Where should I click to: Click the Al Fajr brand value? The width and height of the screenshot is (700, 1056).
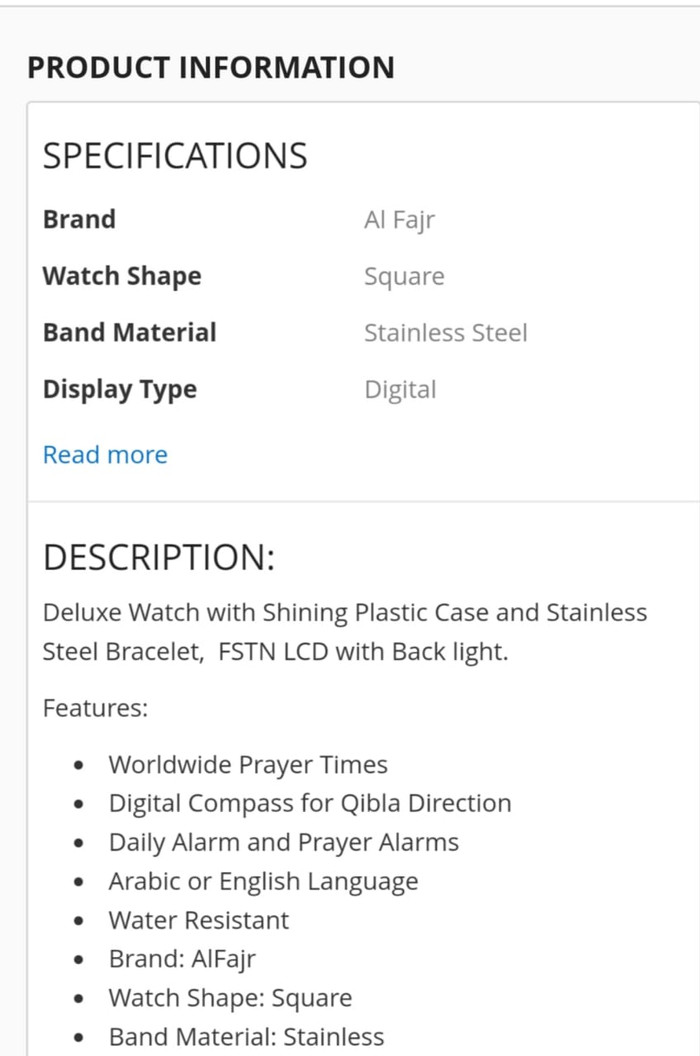(x=400, y=220)
